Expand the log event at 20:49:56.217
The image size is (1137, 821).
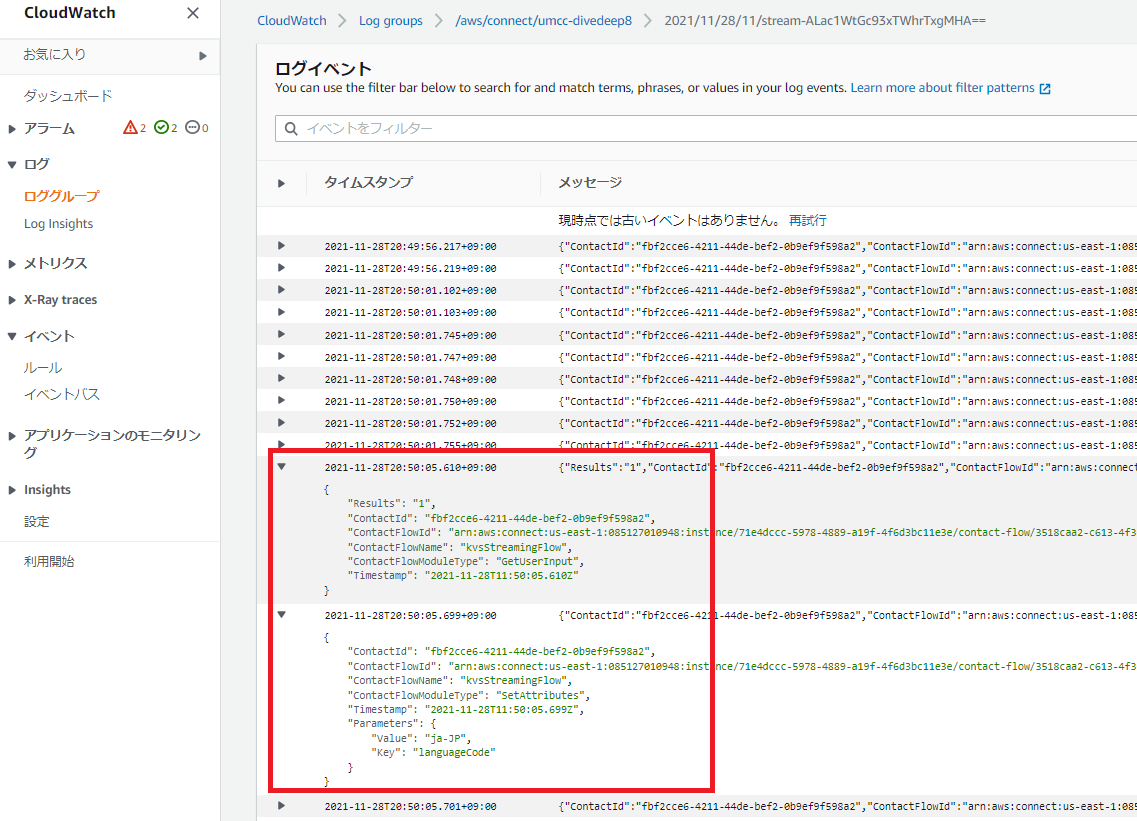click(x=281, y=246)
